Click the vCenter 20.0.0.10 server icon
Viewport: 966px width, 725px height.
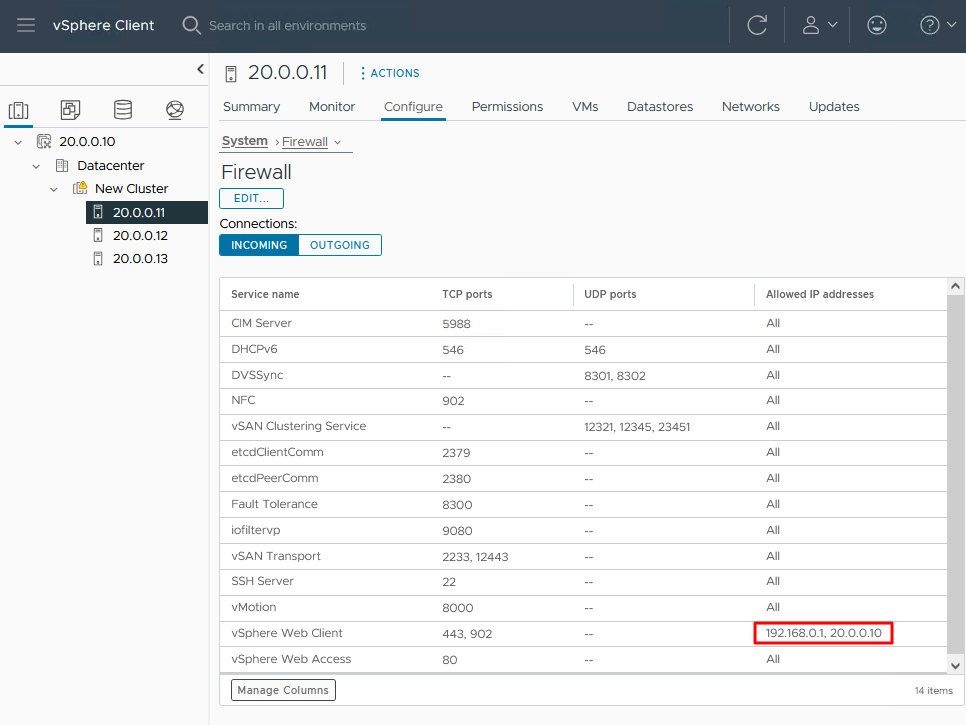point(44,142)
